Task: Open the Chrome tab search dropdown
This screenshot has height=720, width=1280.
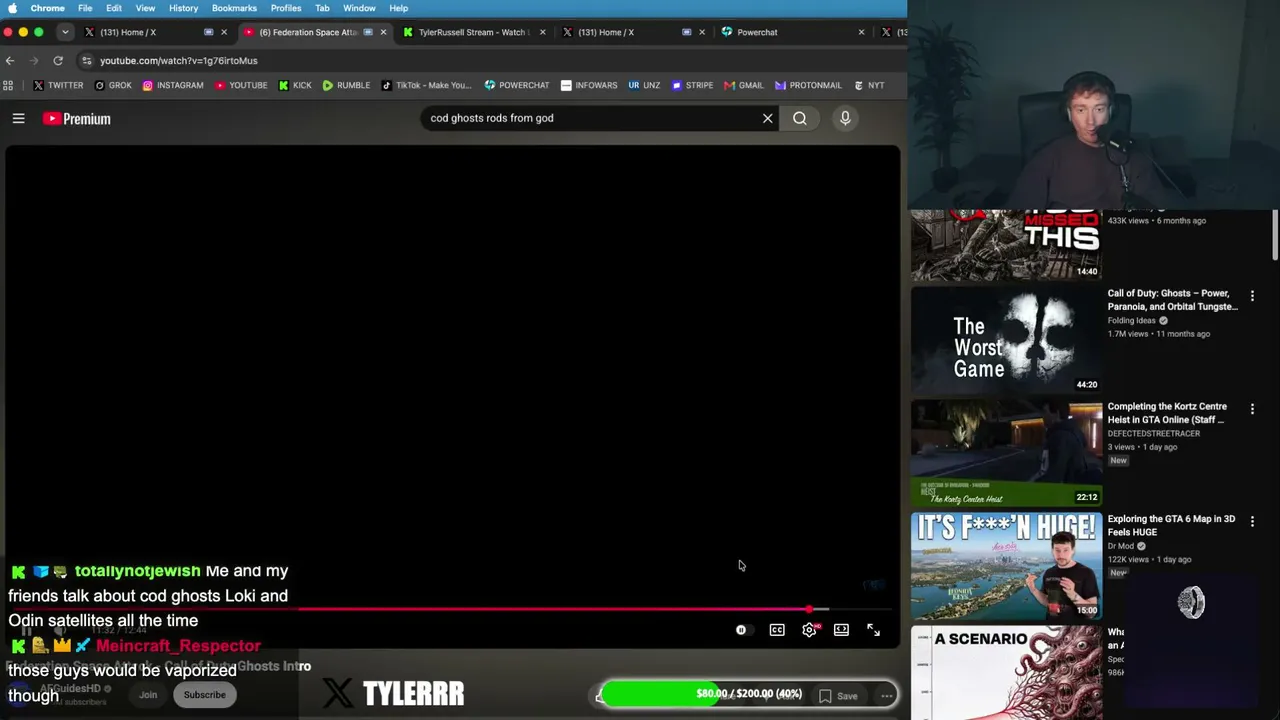Action: coord(65,32)
